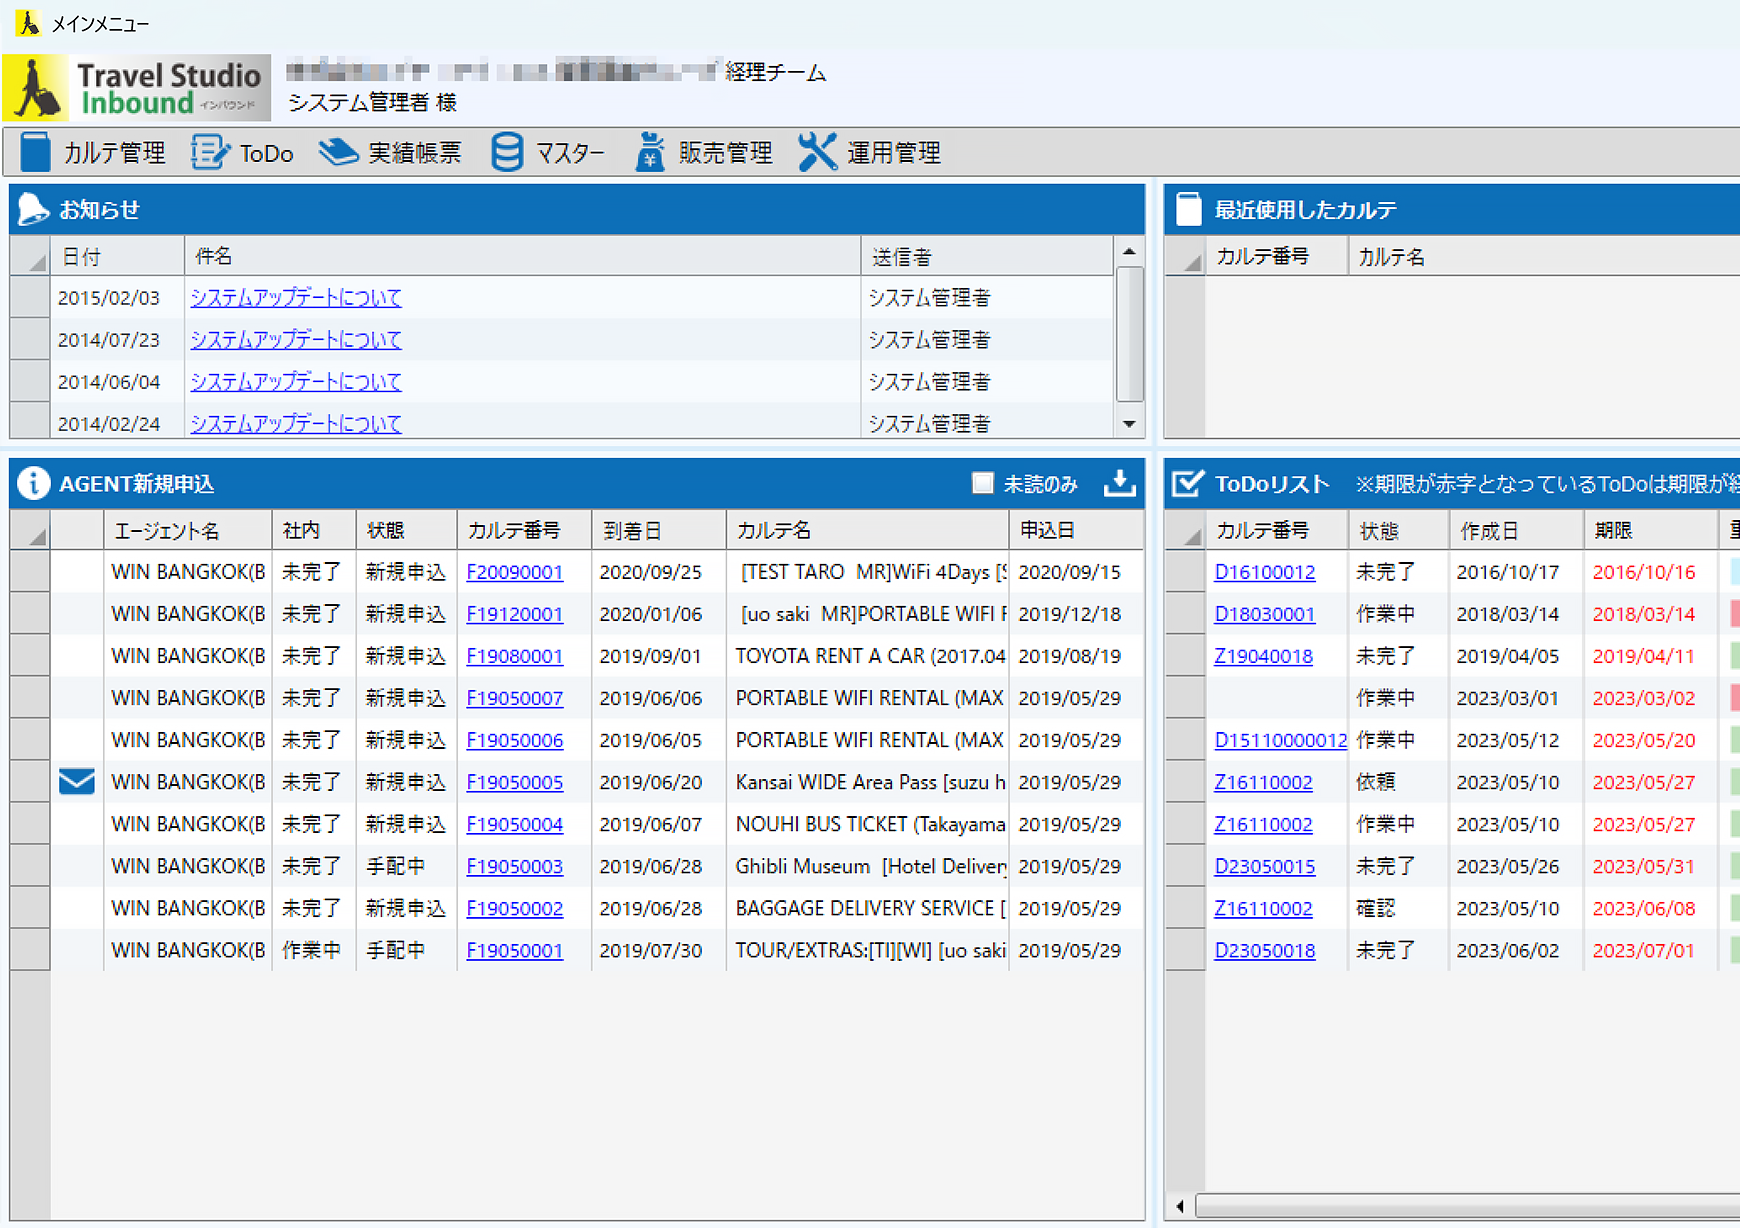Open notice dated 2014/02/24 システムアップデートについて

pyautogui.click(x=296, y=423)
